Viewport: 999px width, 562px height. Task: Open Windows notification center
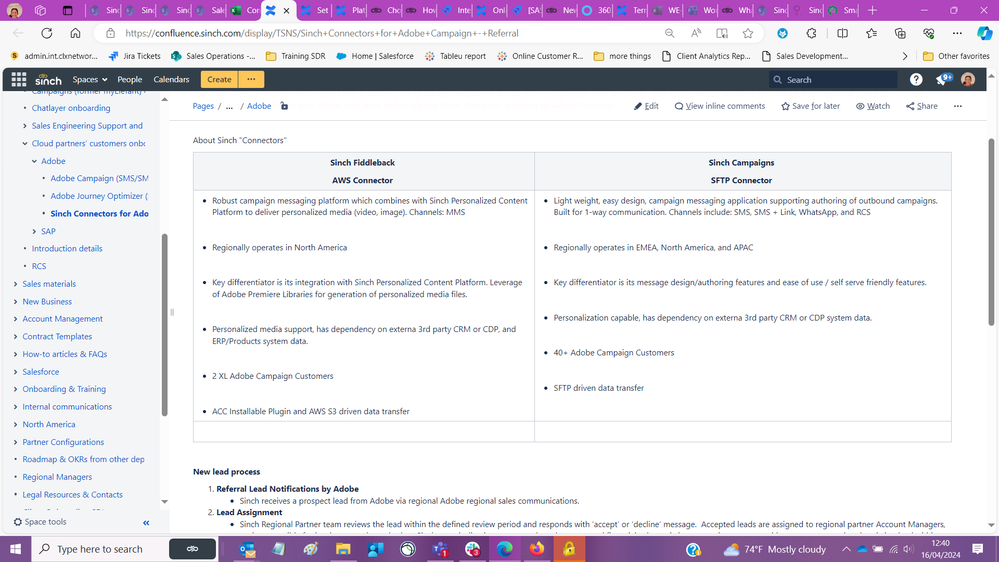[977, 549]
